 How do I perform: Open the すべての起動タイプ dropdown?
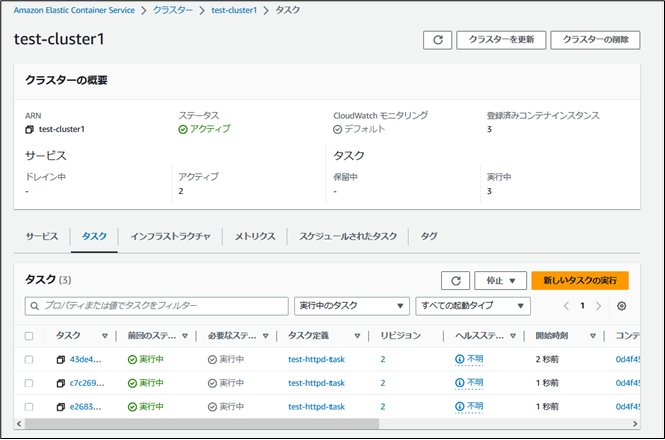point(473,306)
